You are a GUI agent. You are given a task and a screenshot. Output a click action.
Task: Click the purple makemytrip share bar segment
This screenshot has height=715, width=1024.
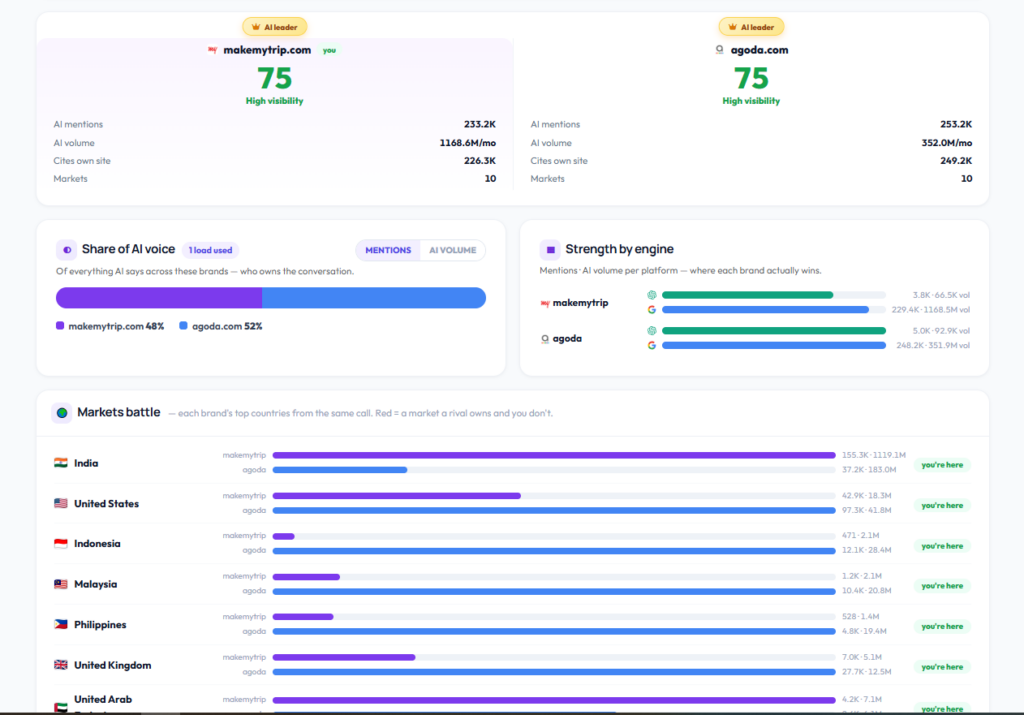point(159,298)
